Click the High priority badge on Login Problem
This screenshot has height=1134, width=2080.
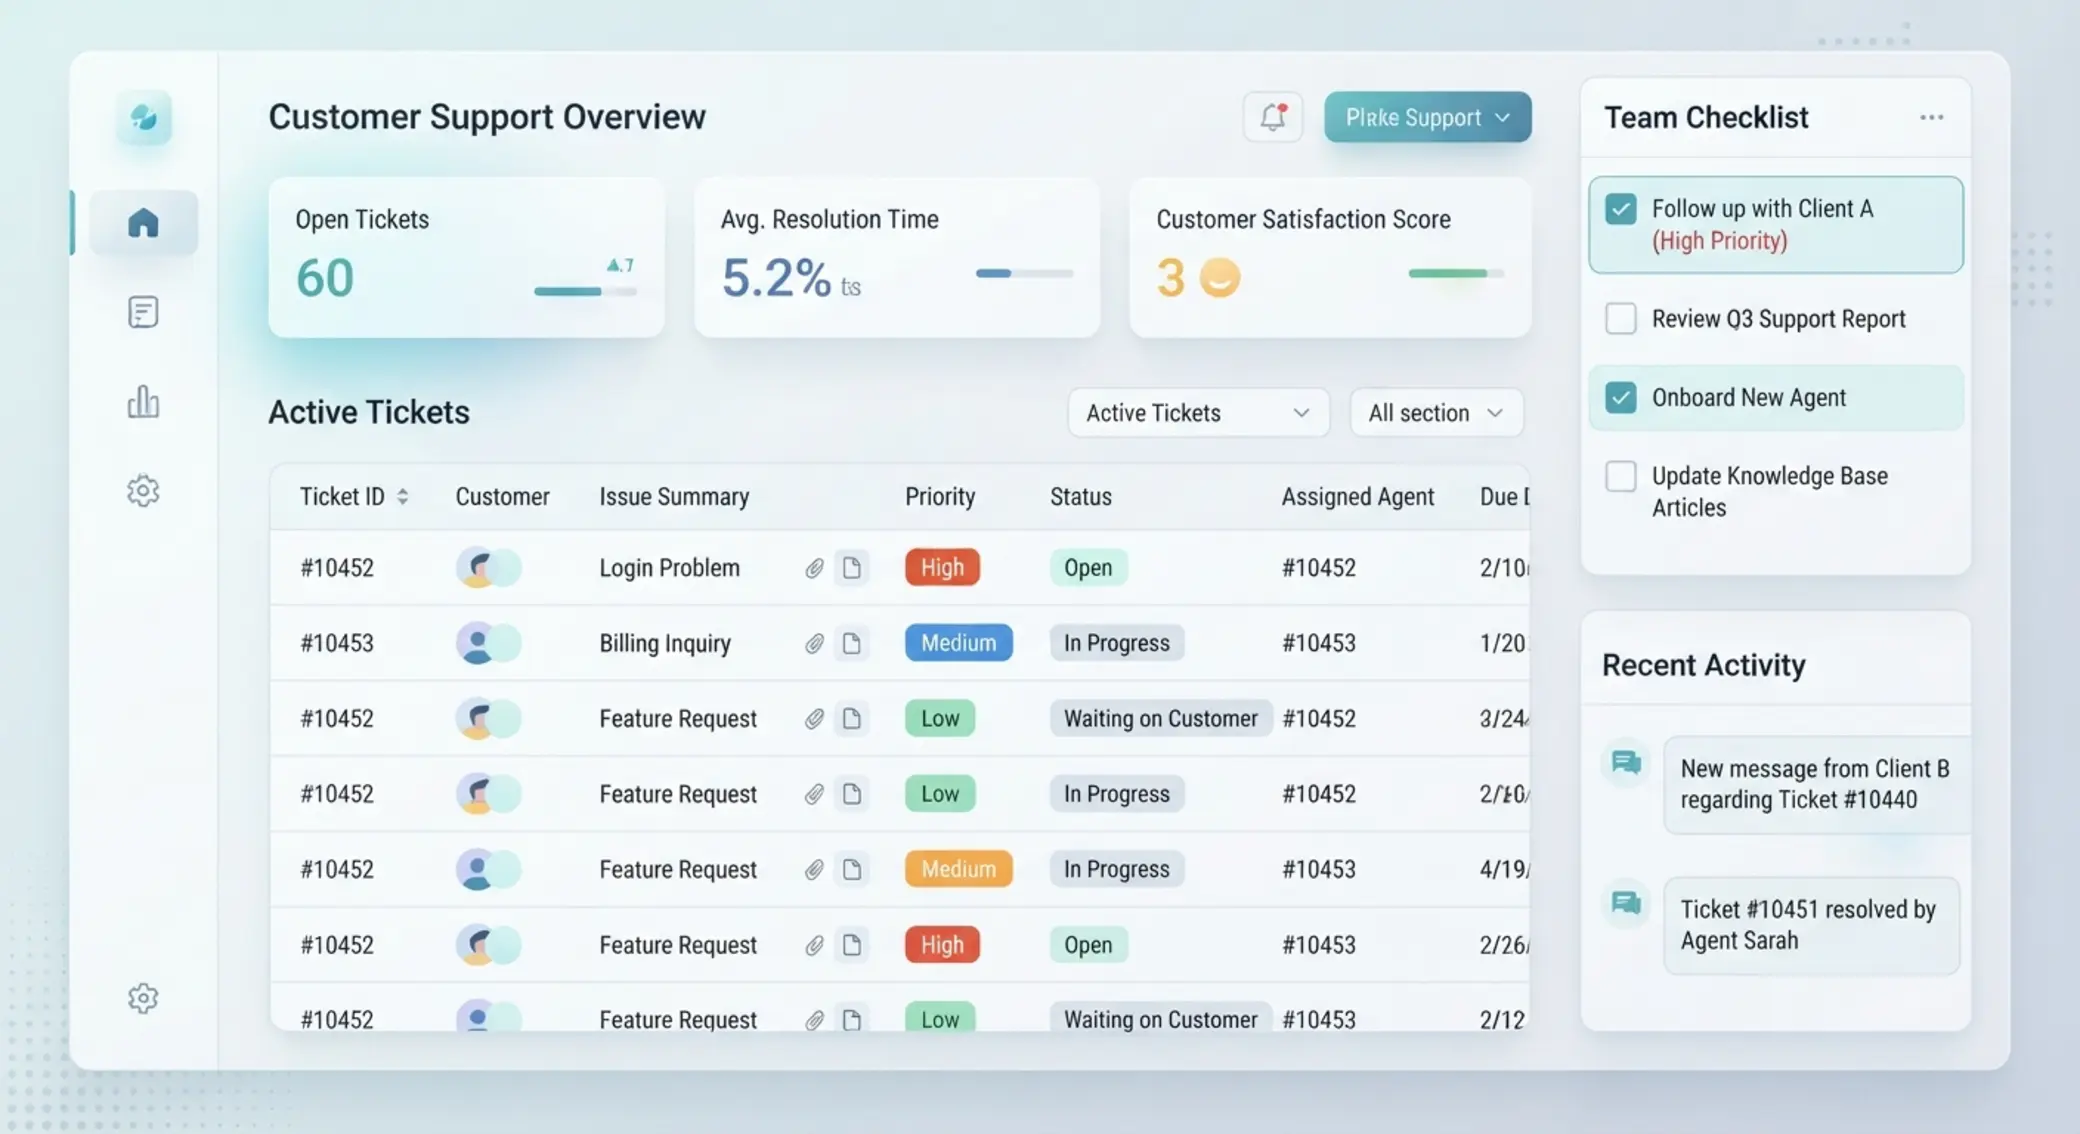942,568
